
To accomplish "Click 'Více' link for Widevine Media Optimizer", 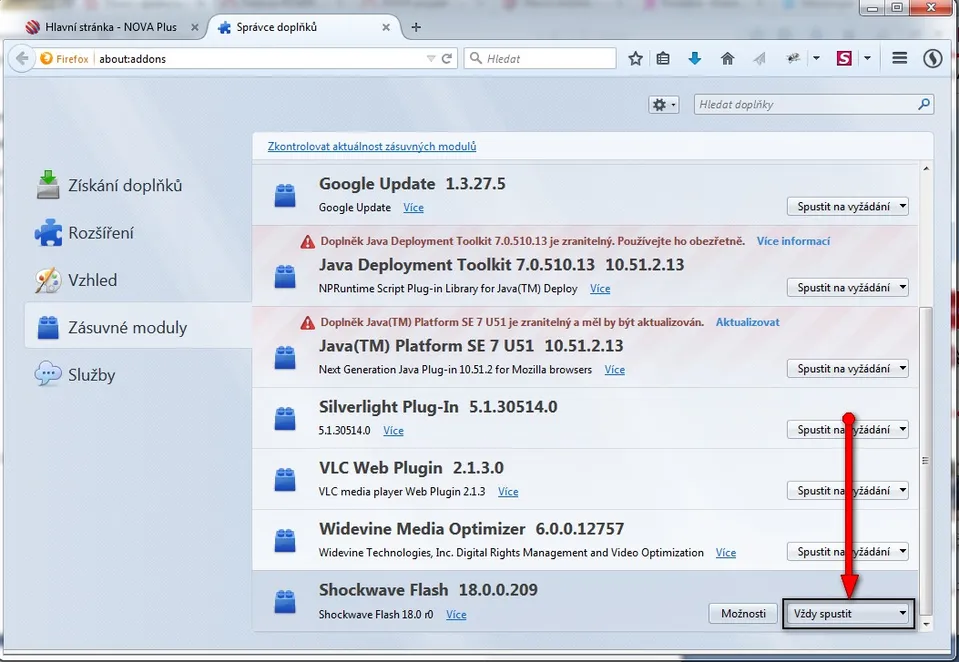I will pyautogui.click(x=726, y=552).
